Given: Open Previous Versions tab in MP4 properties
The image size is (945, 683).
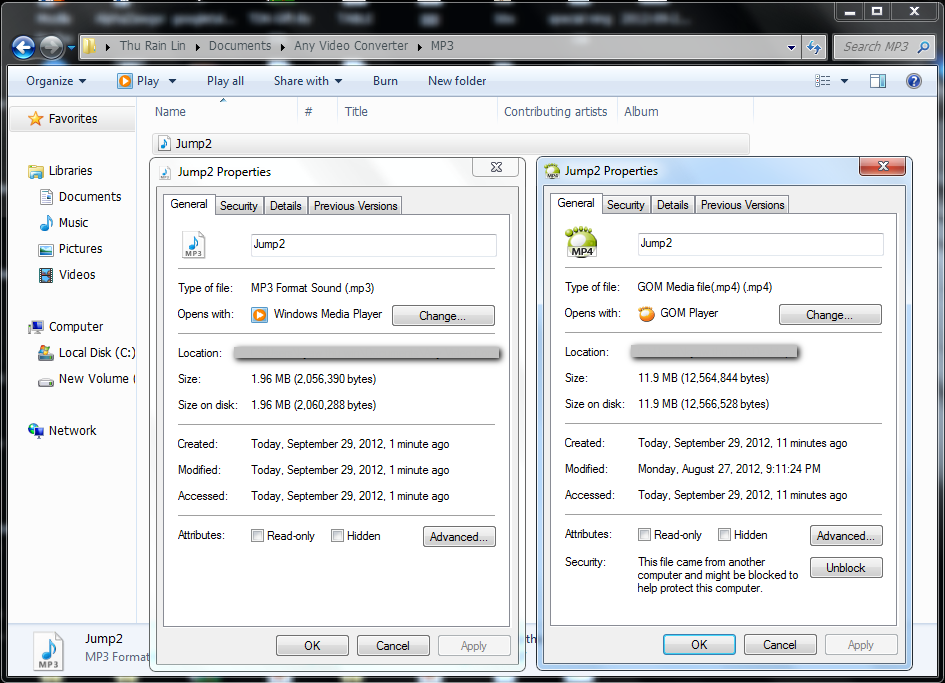Looking at the screenshot, I should click(742, 204).
